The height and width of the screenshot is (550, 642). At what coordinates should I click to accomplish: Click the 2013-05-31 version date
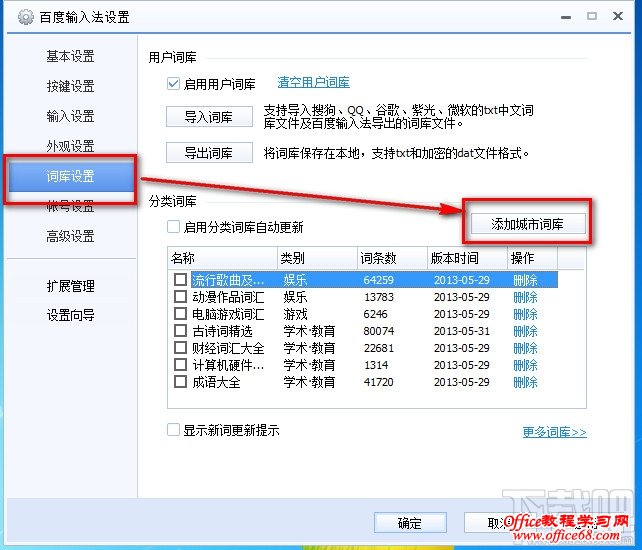tap(462, 331)
